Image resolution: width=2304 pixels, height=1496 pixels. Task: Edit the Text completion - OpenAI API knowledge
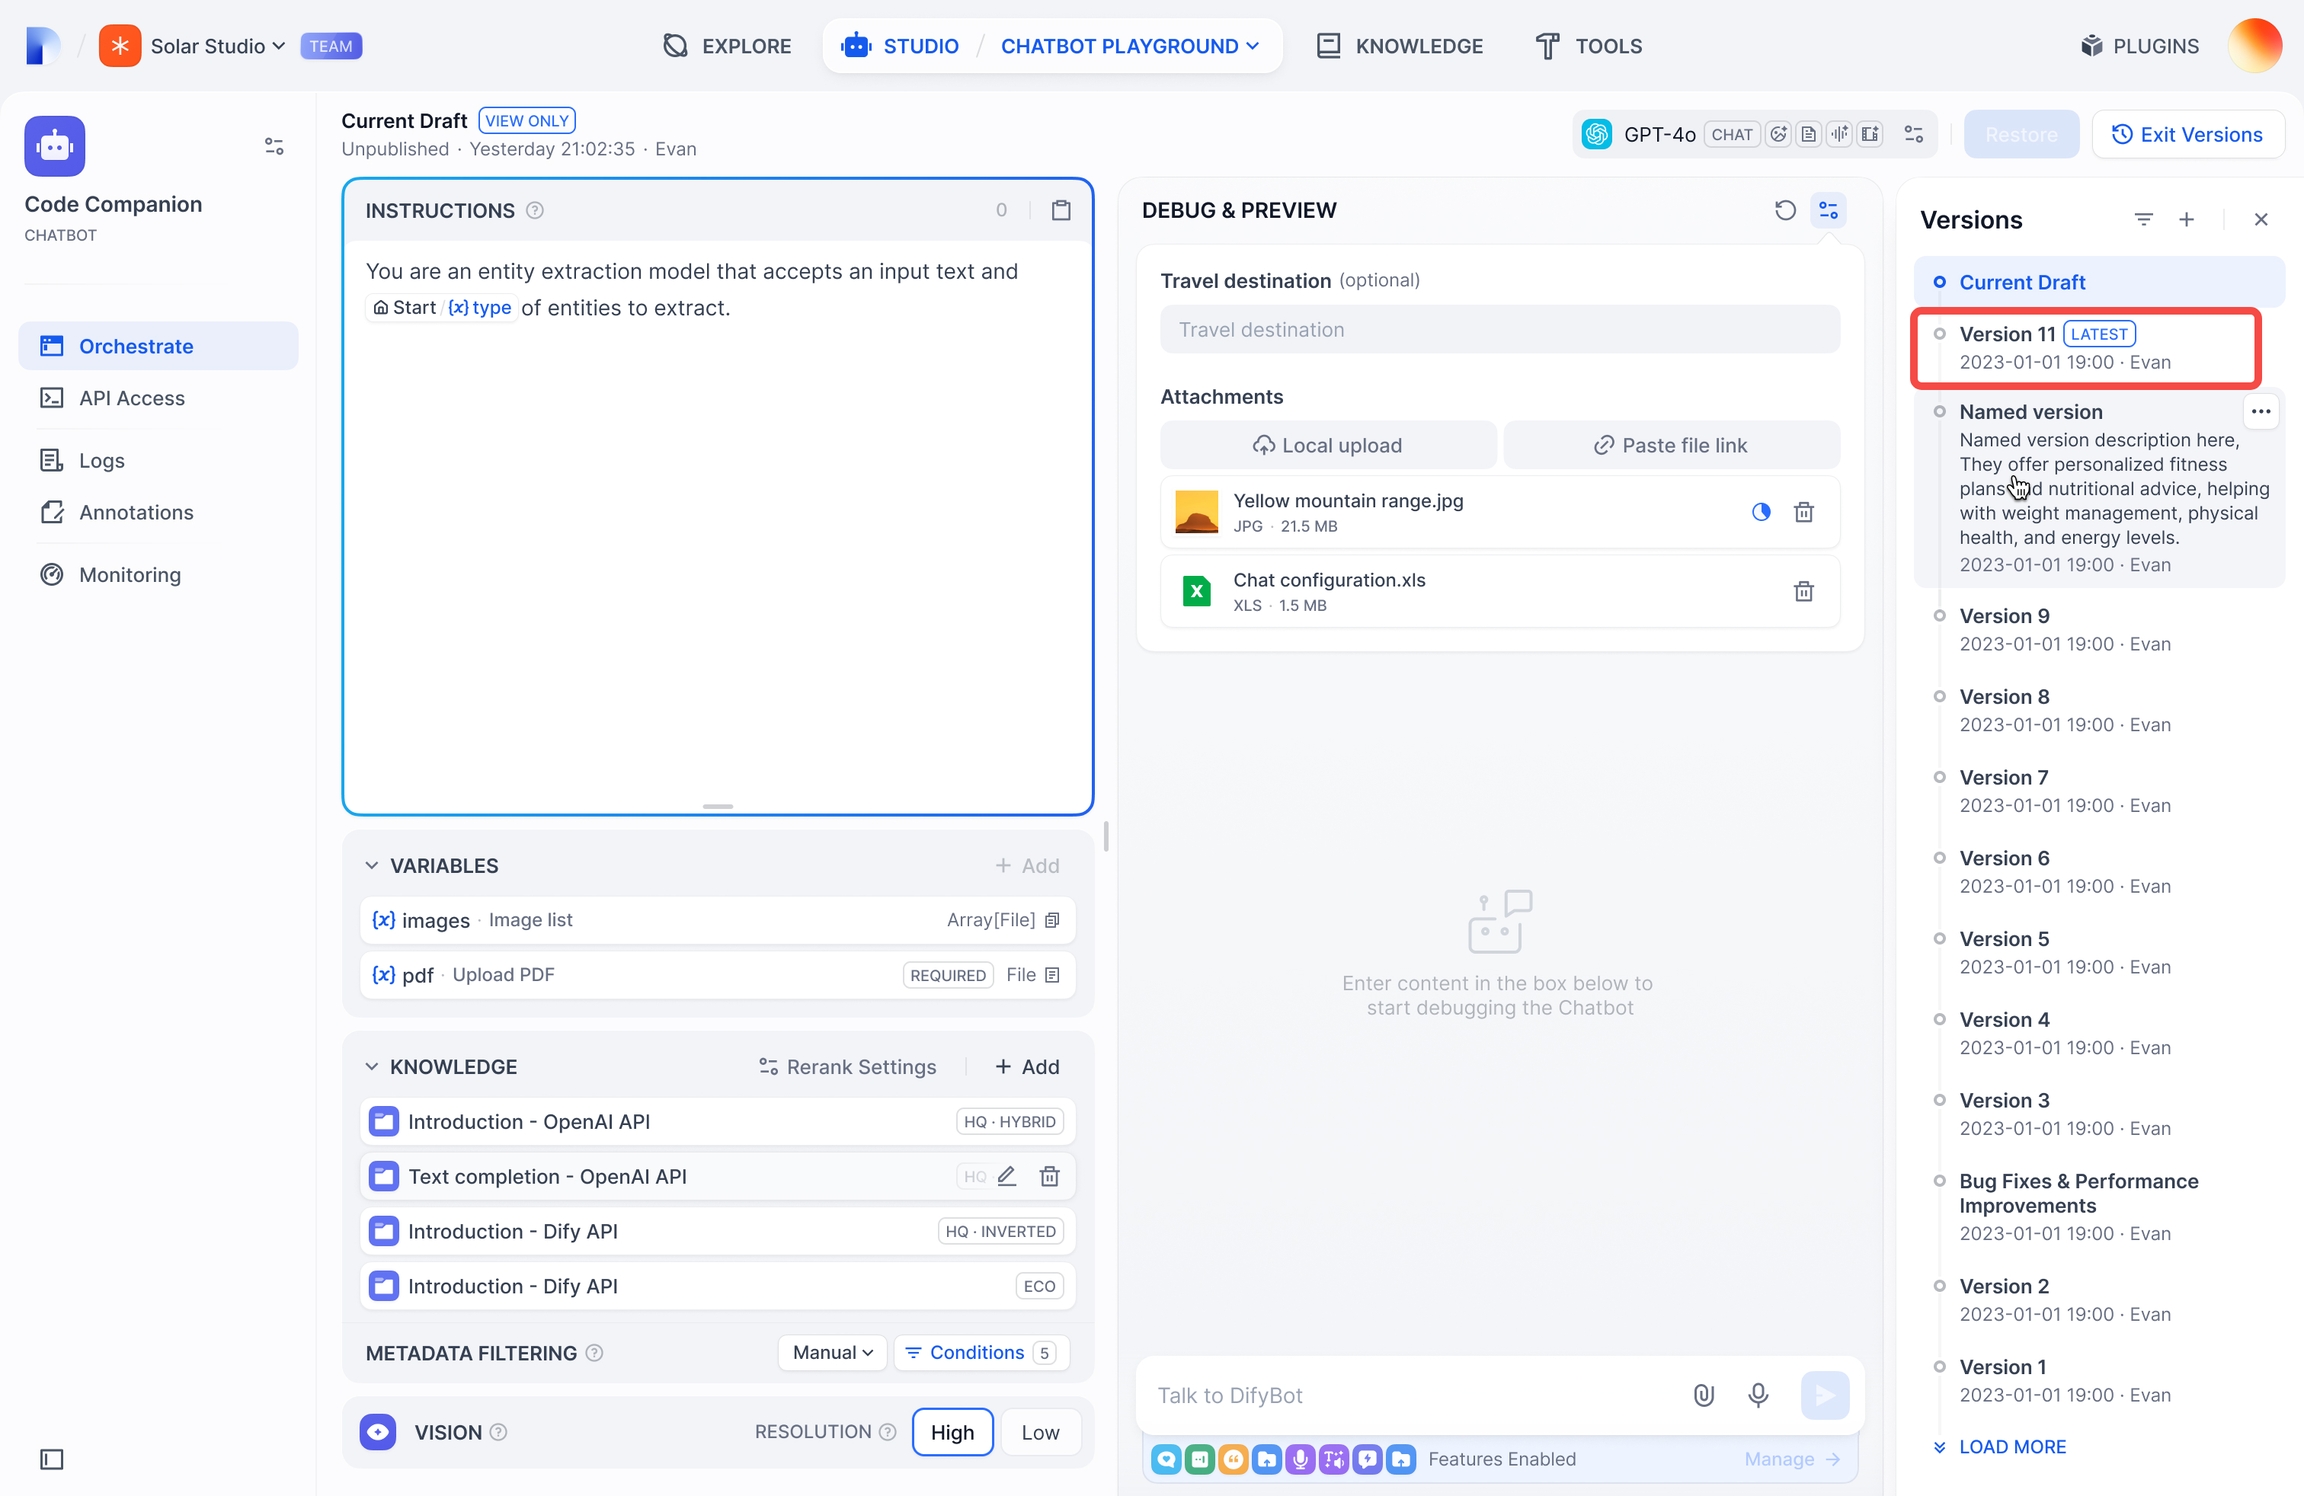(1007, 1176)
